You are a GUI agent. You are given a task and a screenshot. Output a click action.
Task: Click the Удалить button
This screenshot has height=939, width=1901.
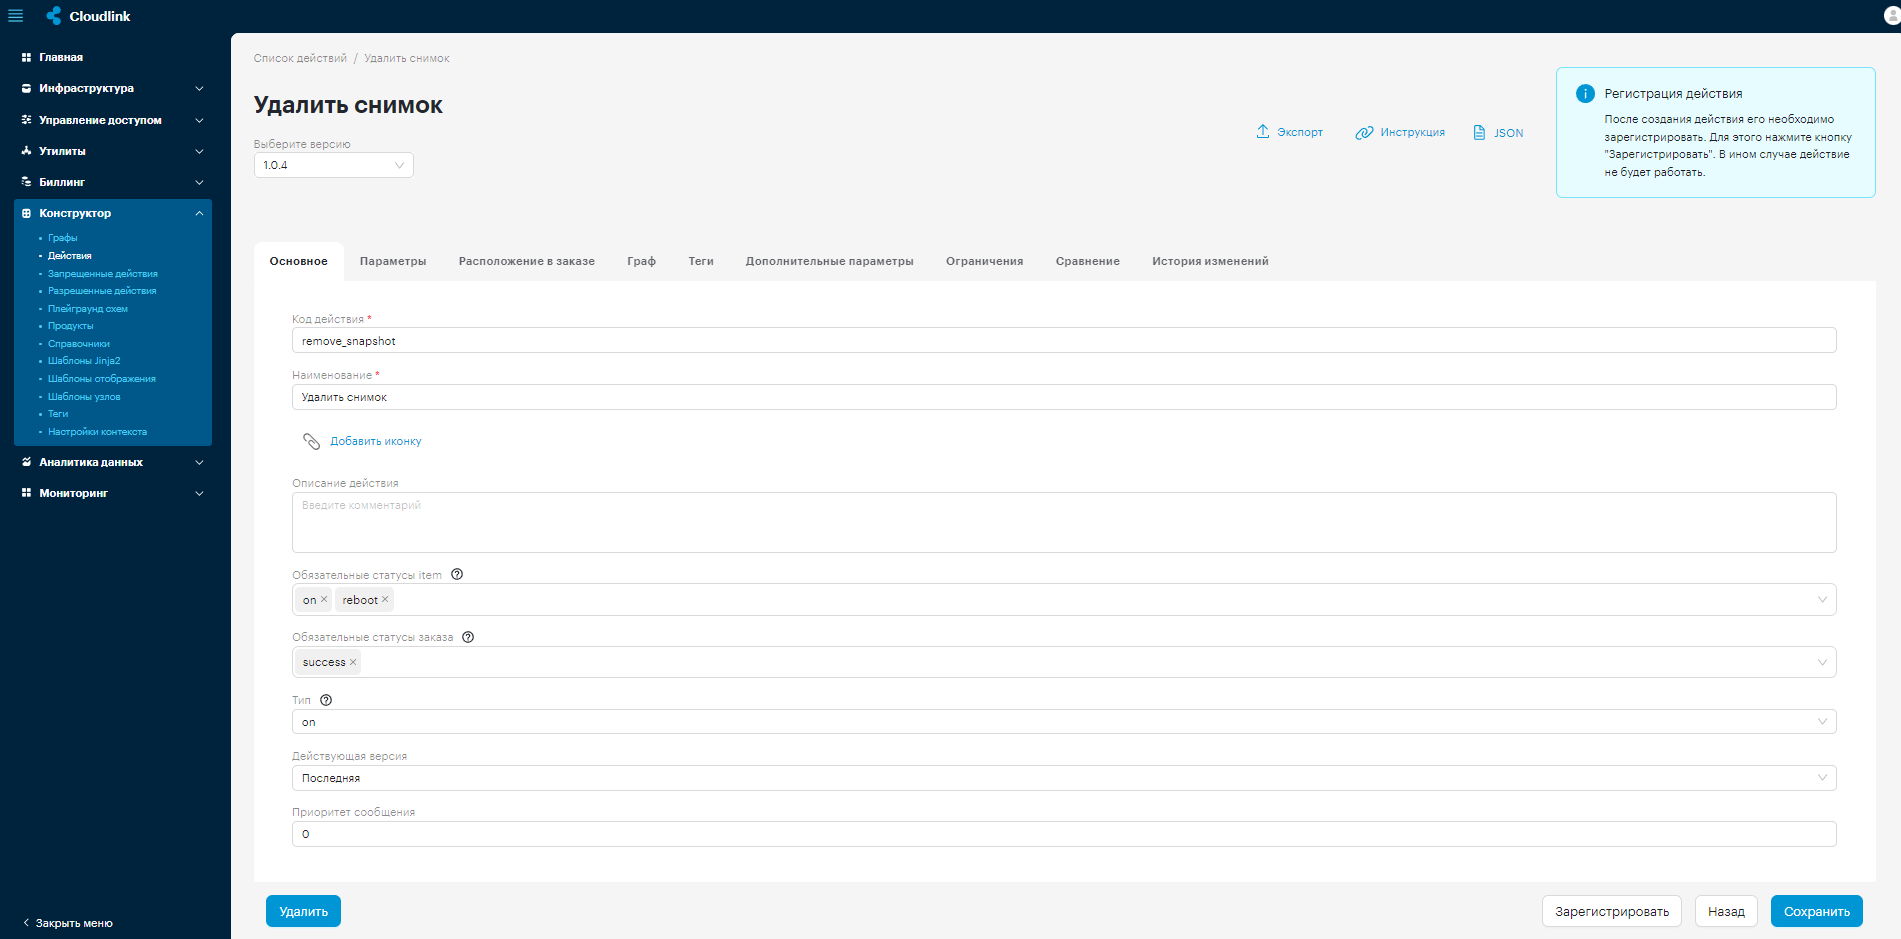point(304,911)
